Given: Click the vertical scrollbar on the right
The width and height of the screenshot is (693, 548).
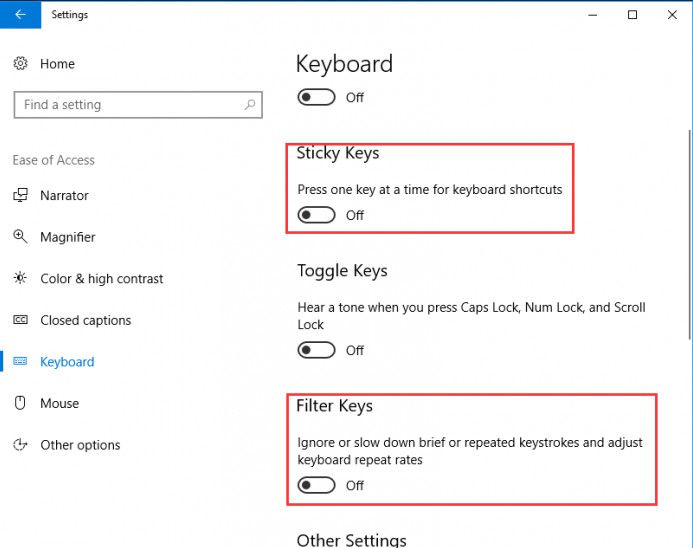Looking at the screenshot, I should click(689, 234).
